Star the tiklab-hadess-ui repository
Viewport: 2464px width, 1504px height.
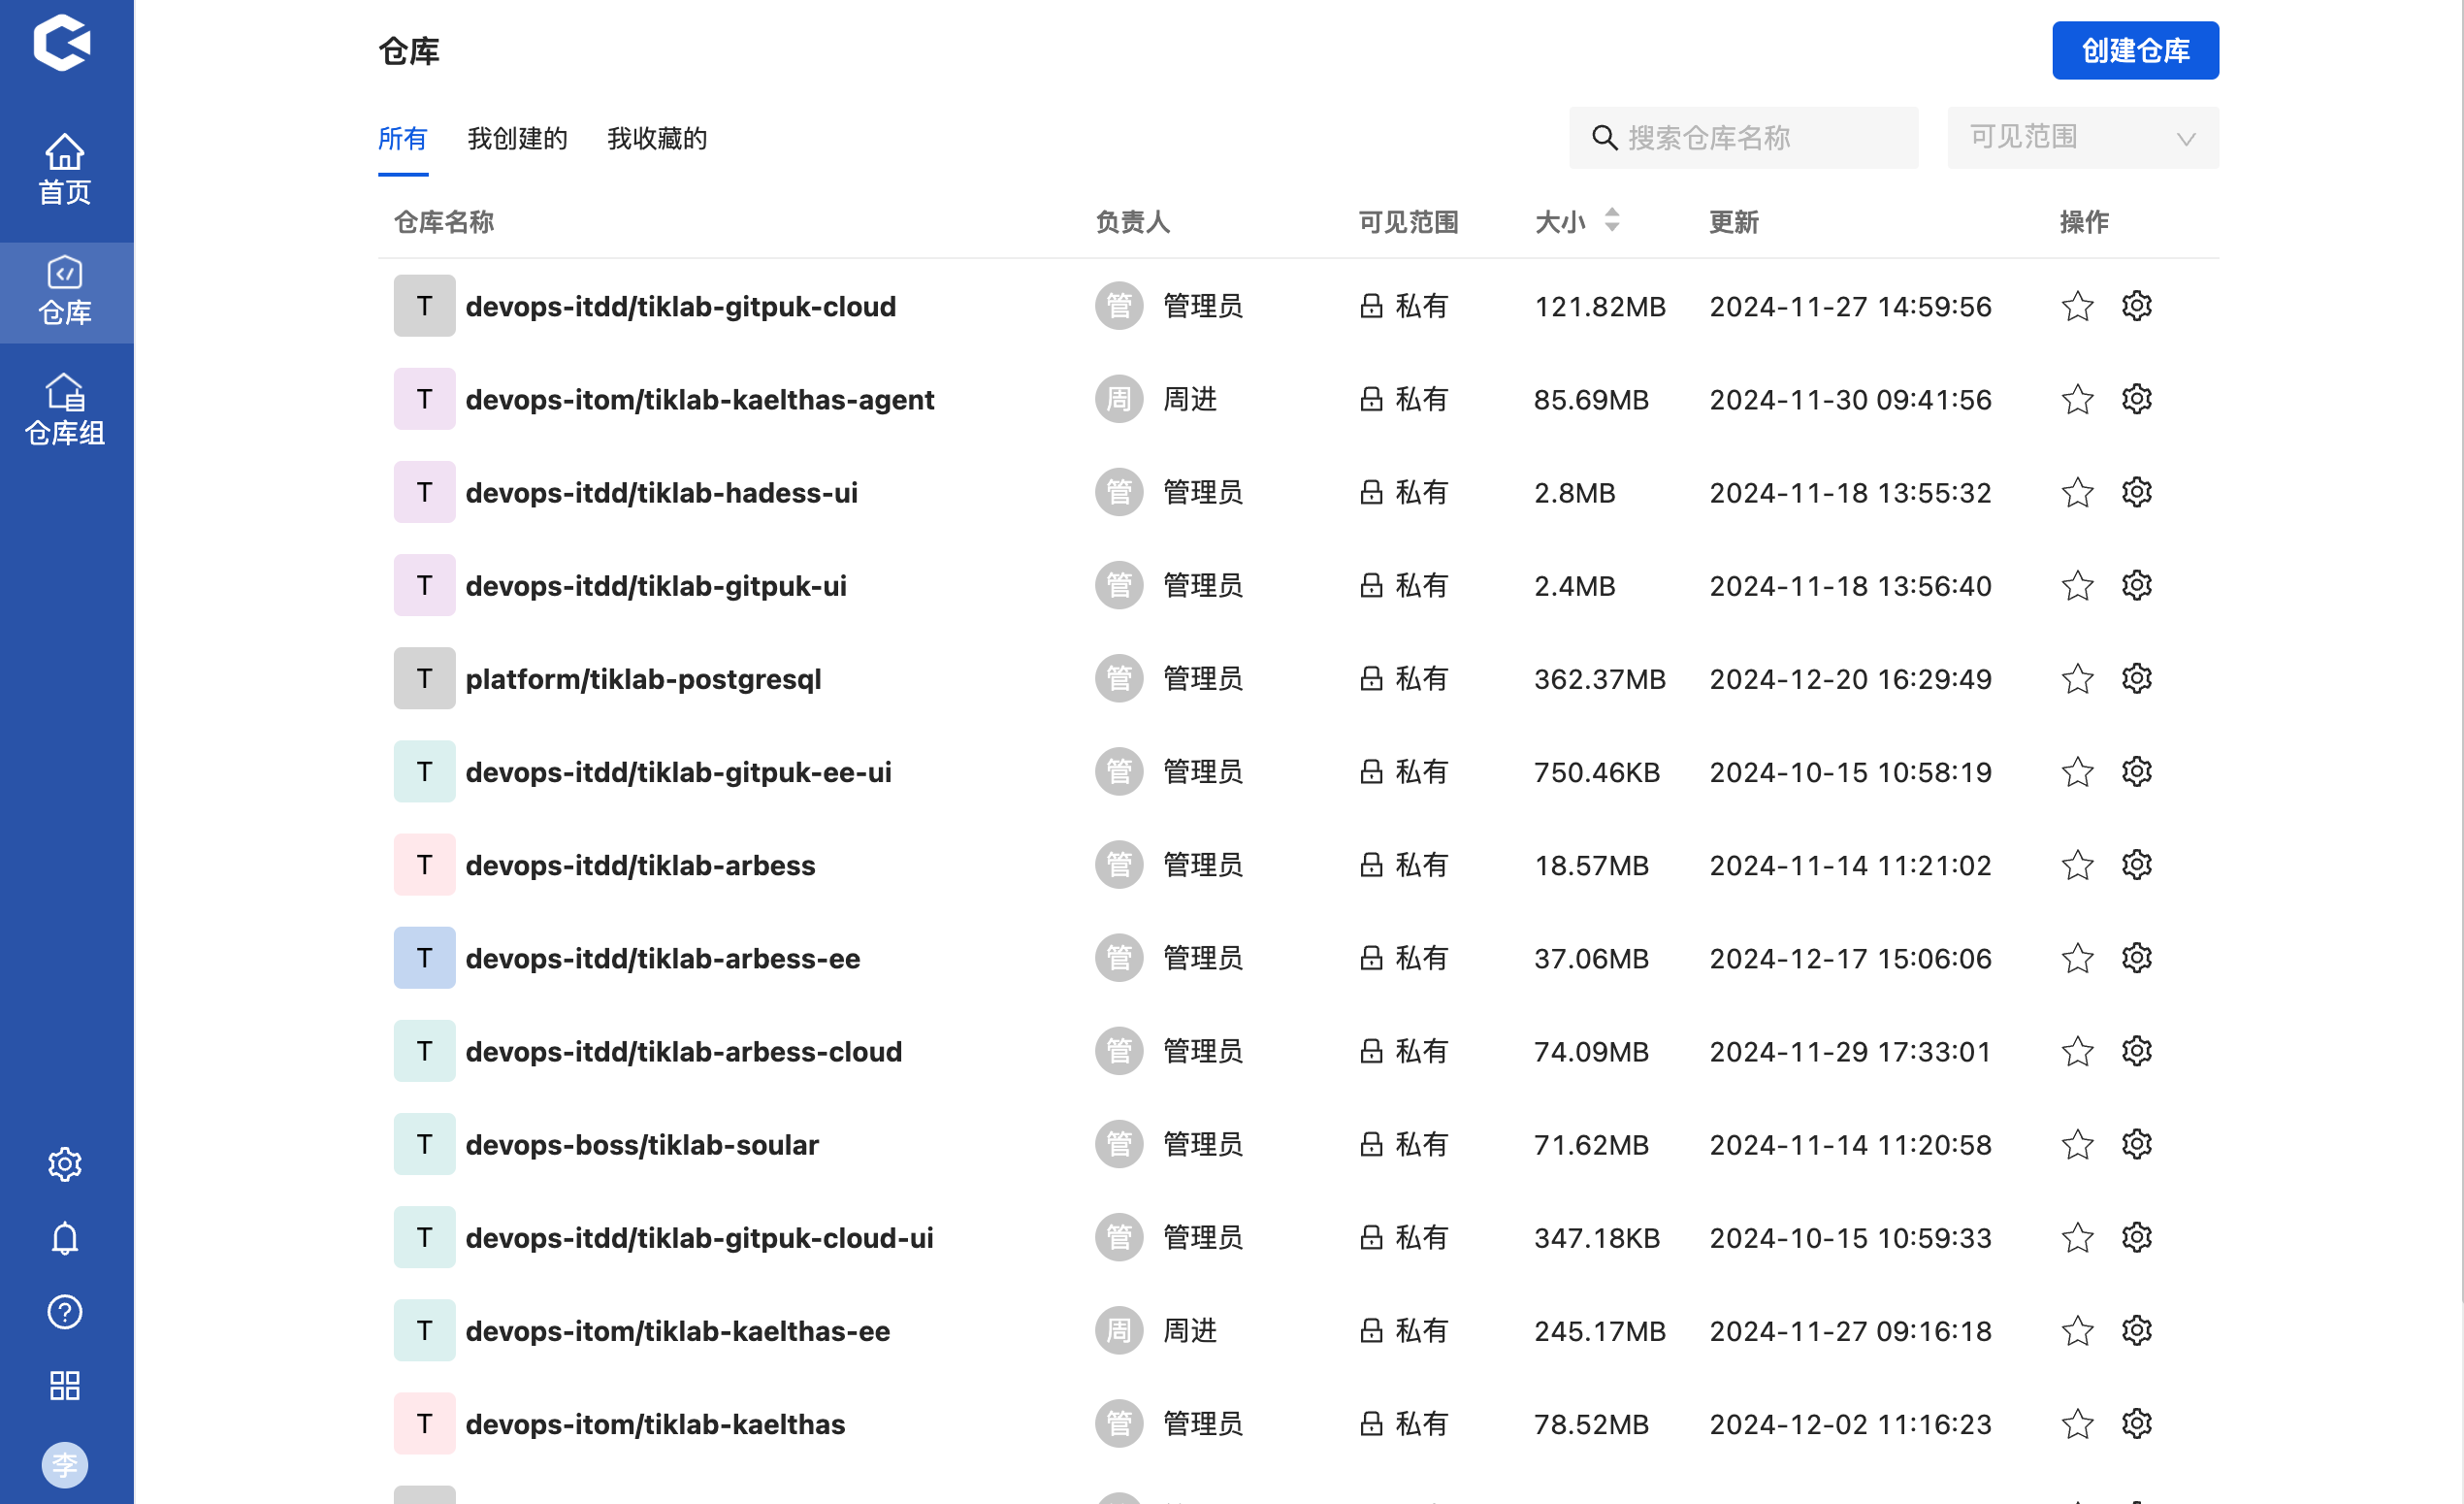[x=2078, y=492]
